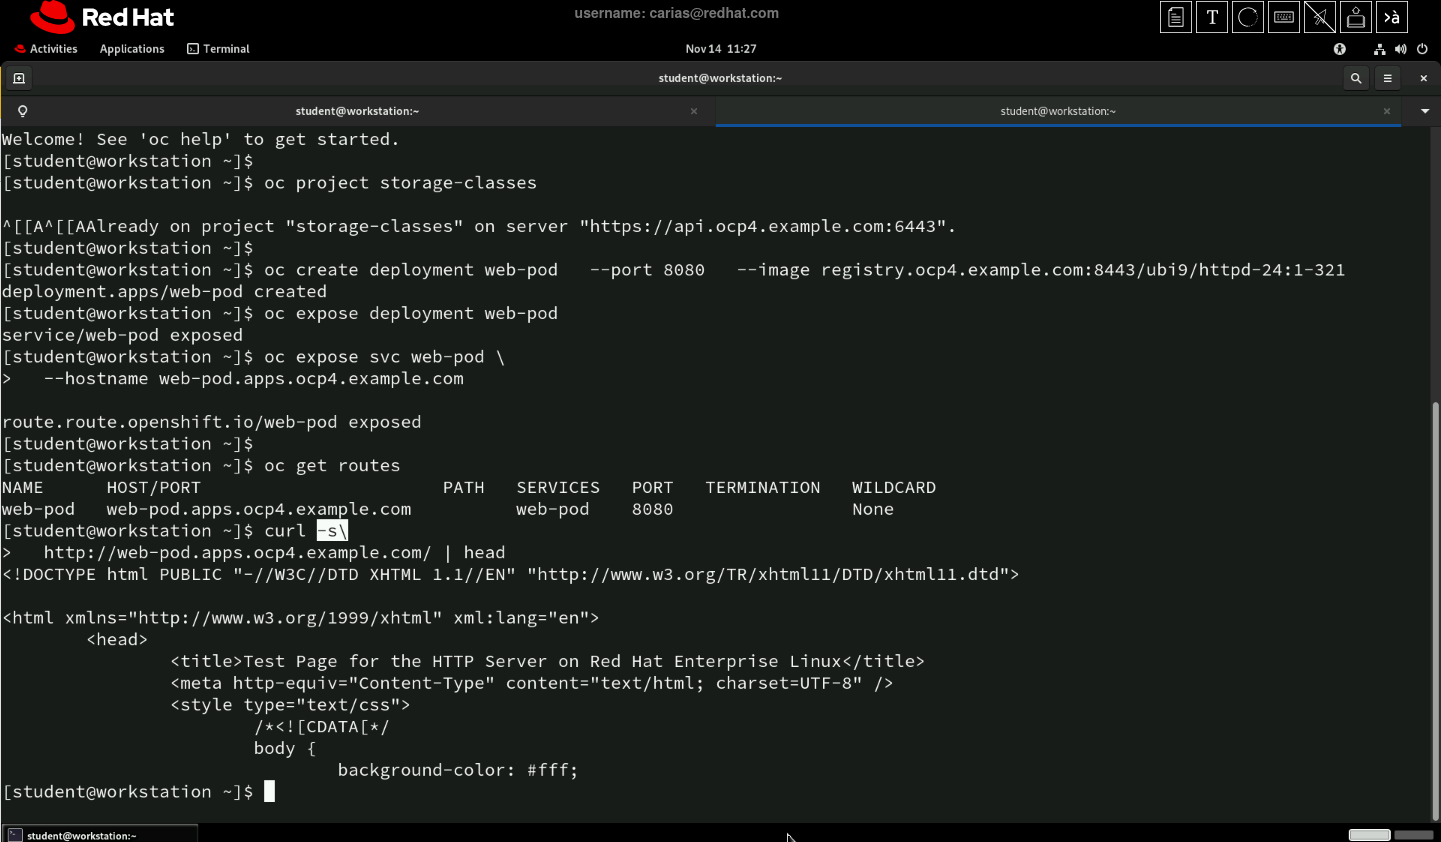Click 'oc project storage-classes' command text

click(x=400, y=183)
